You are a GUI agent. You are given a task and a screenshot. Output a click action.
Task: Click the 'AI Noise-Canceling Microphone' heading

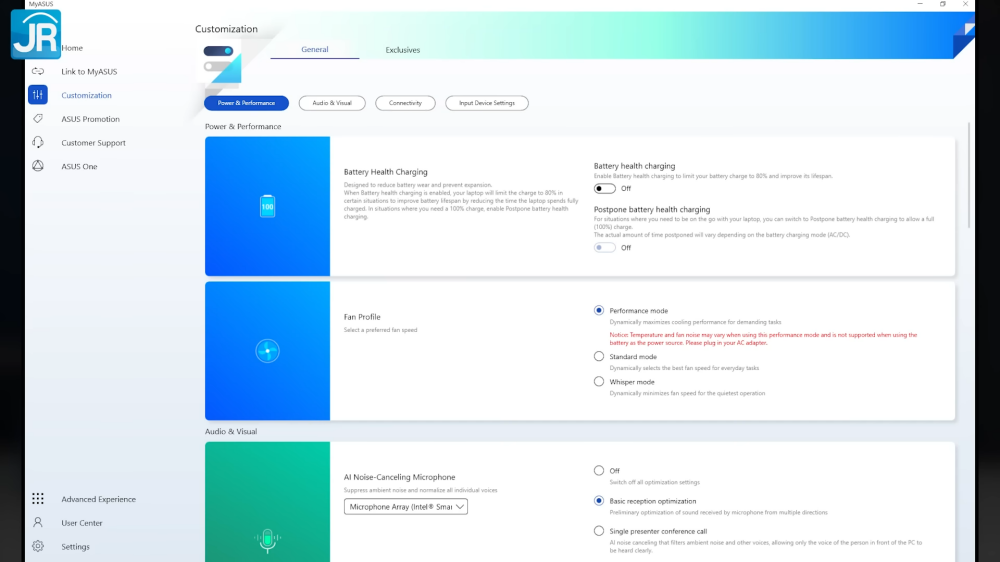point(399,477)
